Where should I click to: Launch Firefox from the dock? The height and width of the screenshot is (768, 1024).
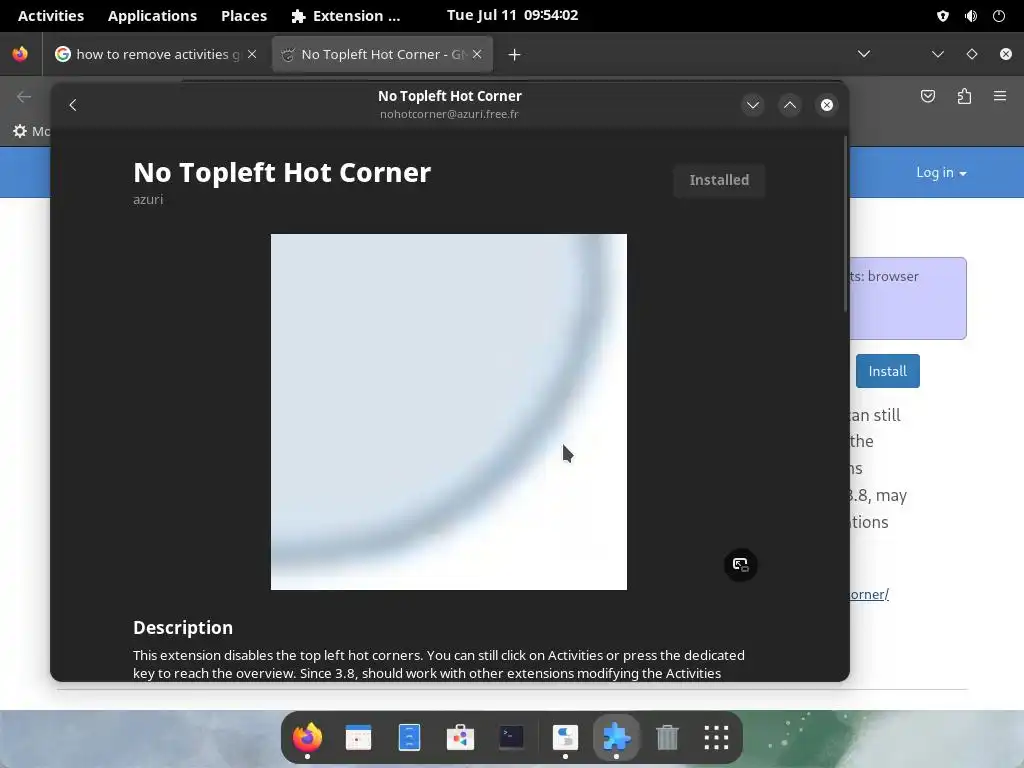[307, 737]
